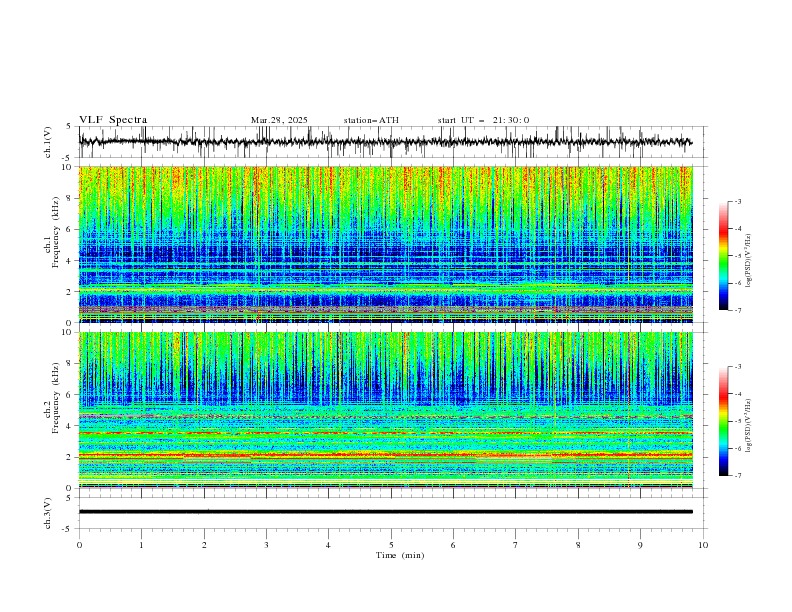Click time axis tick label '5'

(391, 545)
